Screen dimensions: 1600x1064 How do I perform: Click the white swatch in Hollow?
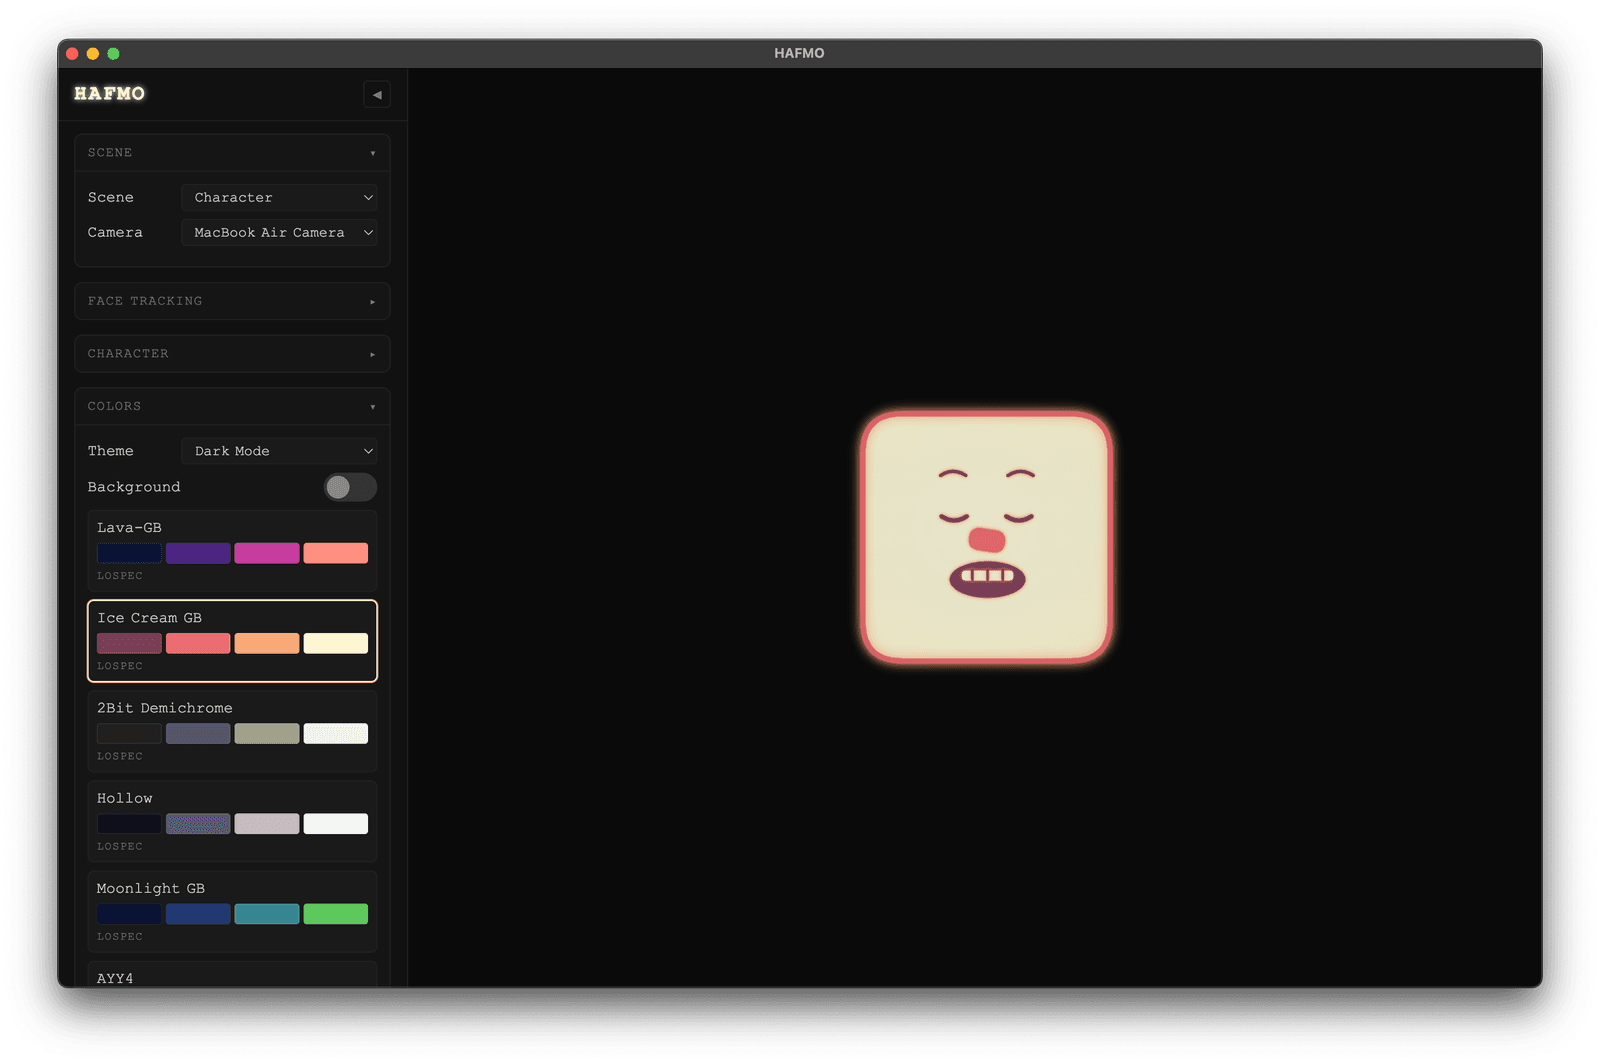pos(336,824)
